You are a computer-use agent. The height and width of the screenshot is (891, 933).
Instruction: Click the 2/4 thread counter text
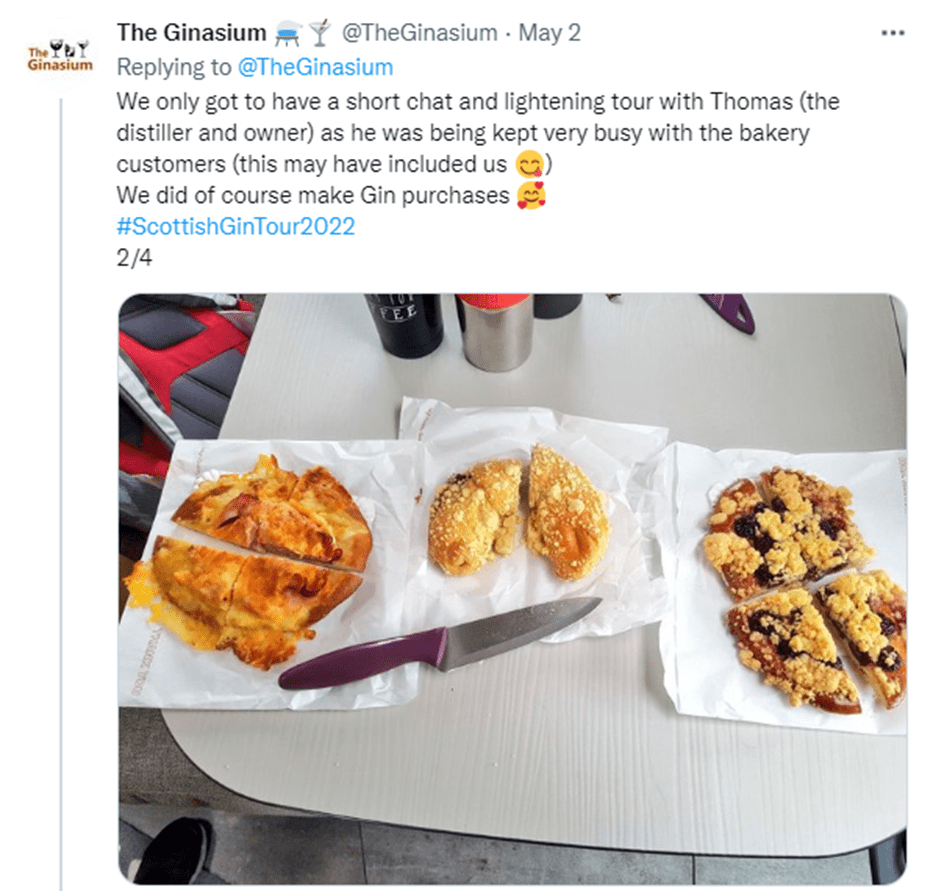[x=134, y=258]
